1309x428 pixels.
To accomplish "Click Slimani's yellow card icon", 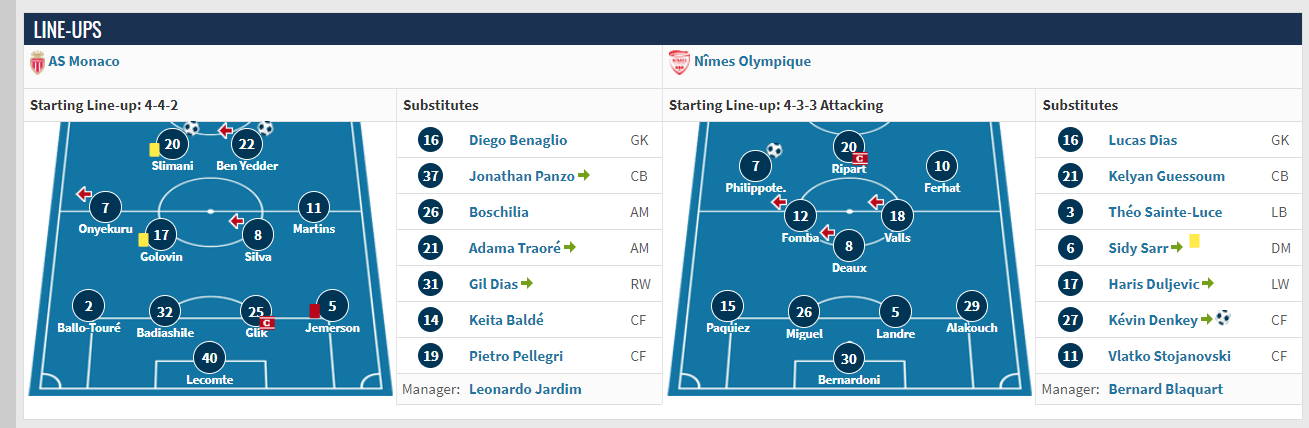I will (x=155, y=148).
